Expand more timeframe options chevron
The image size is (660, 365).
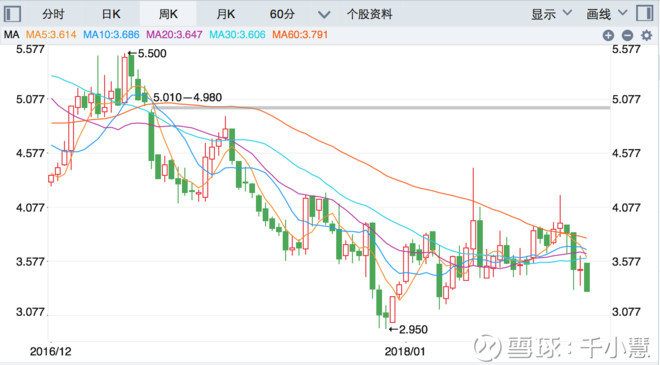point(324,15)
